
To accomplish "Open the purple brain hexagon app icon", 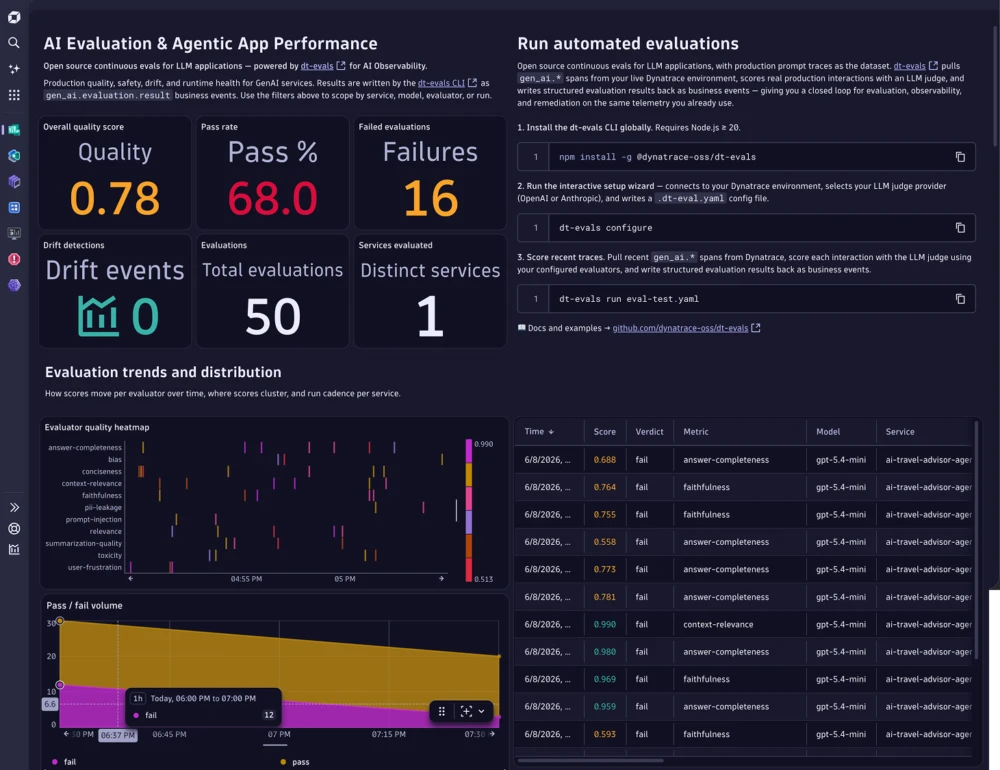I will click(x=14, y=285).
